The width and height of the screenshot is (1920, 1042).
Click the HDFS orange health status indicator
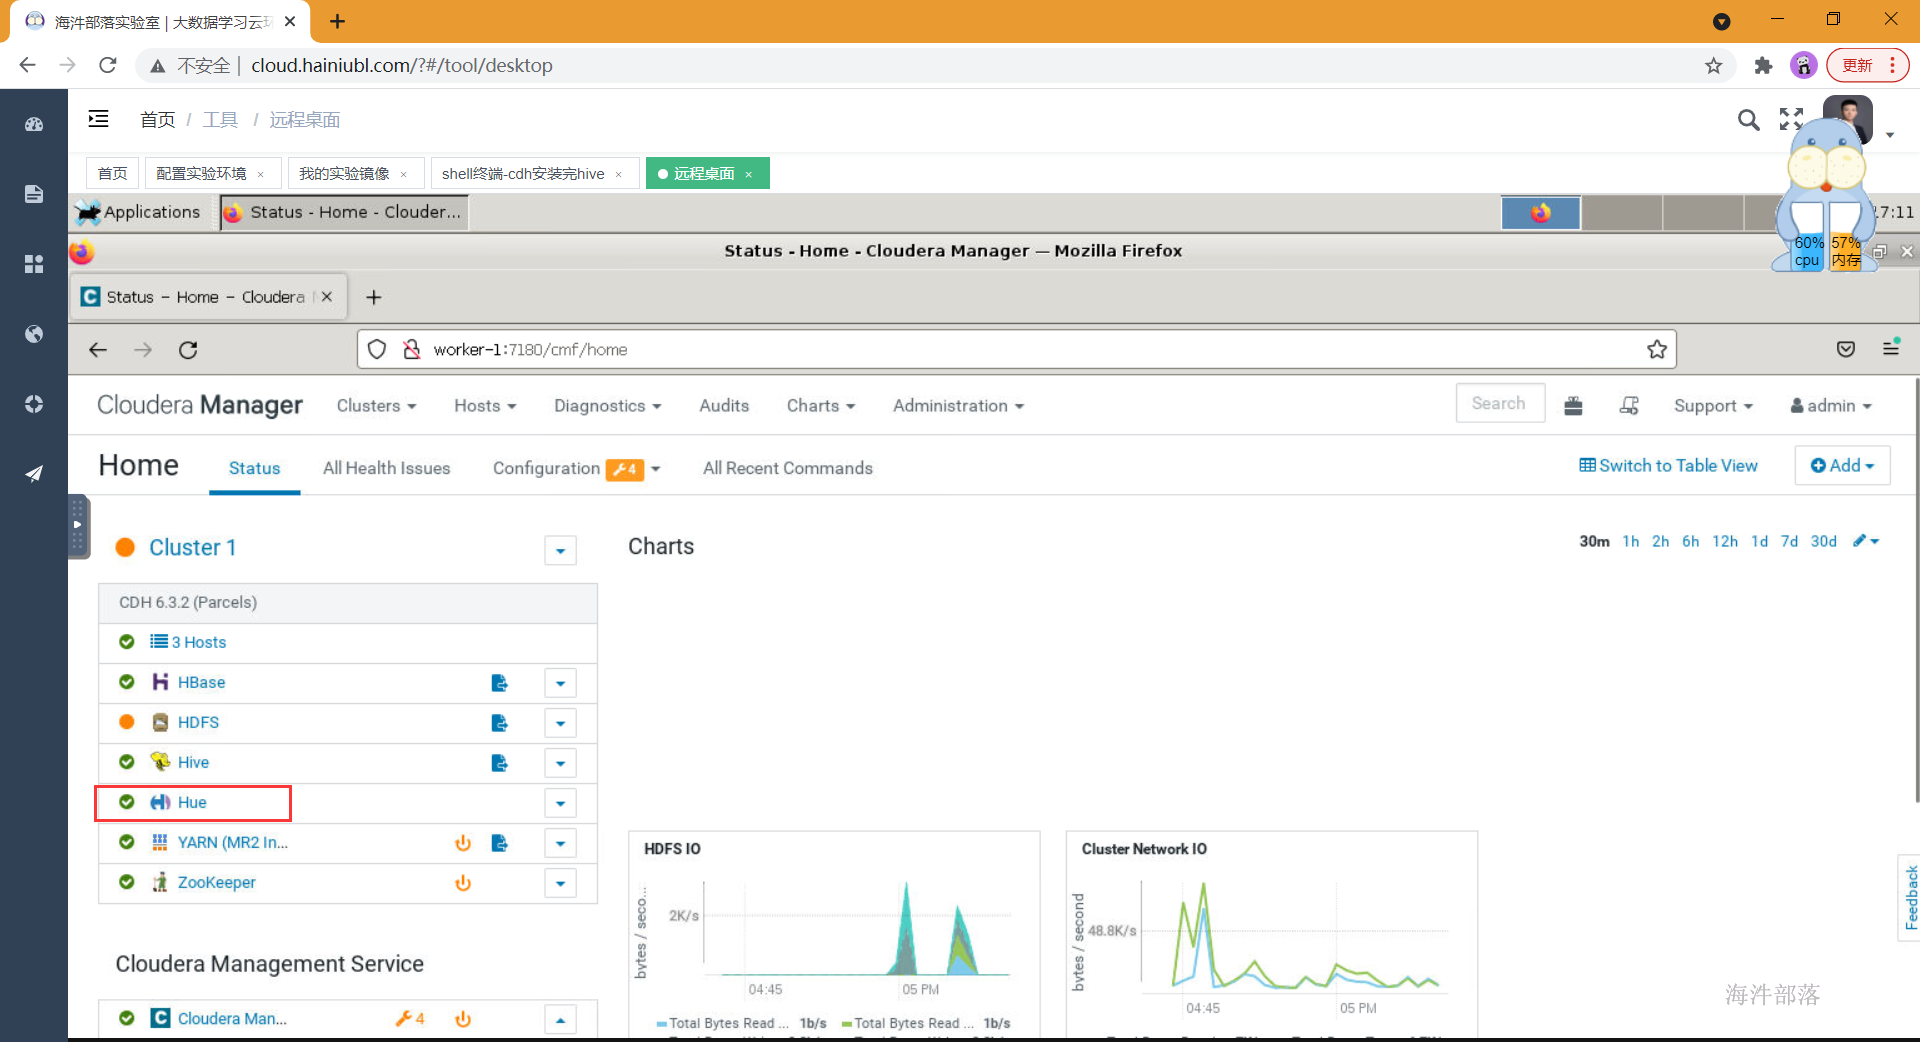(x=127, y=722)
